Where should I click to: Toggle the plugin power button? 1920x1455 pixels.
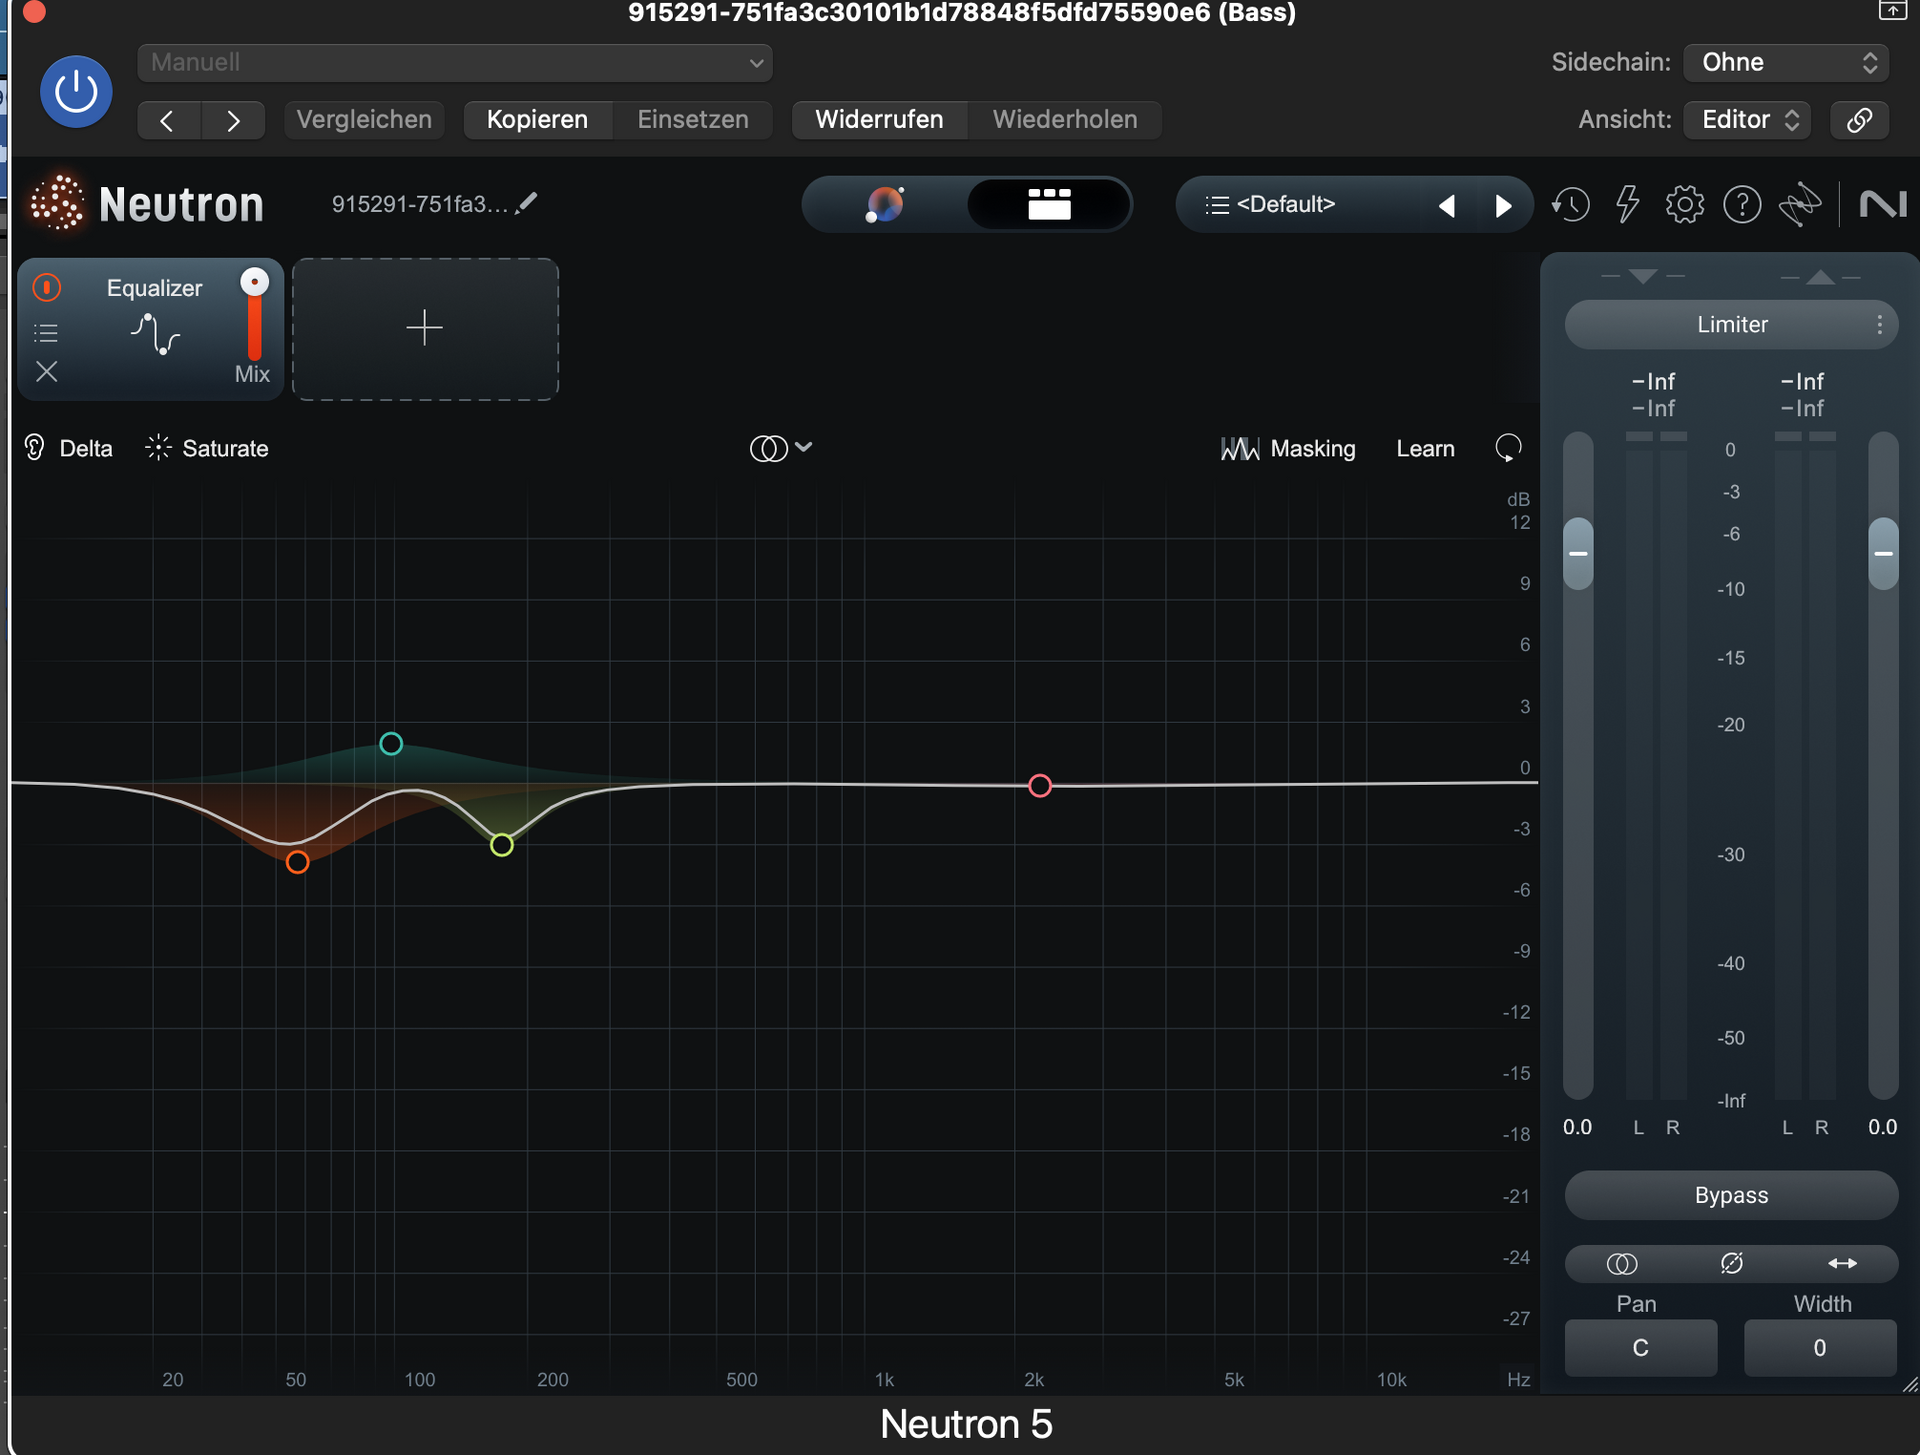click(x=76, y=92)
